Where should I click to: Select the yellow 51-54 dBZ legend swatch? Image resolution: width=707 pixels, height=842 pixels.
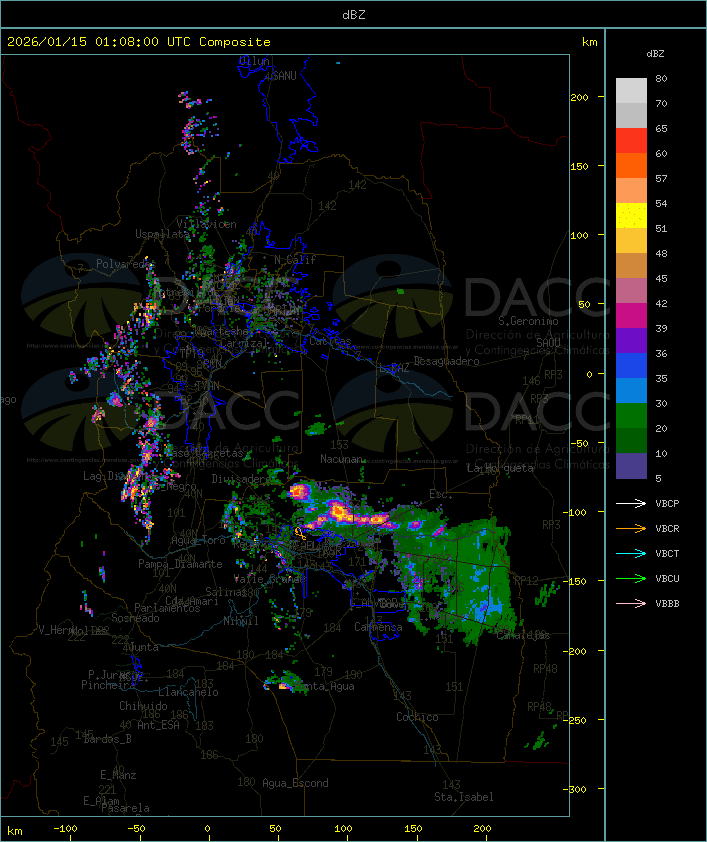coord(631,216)
